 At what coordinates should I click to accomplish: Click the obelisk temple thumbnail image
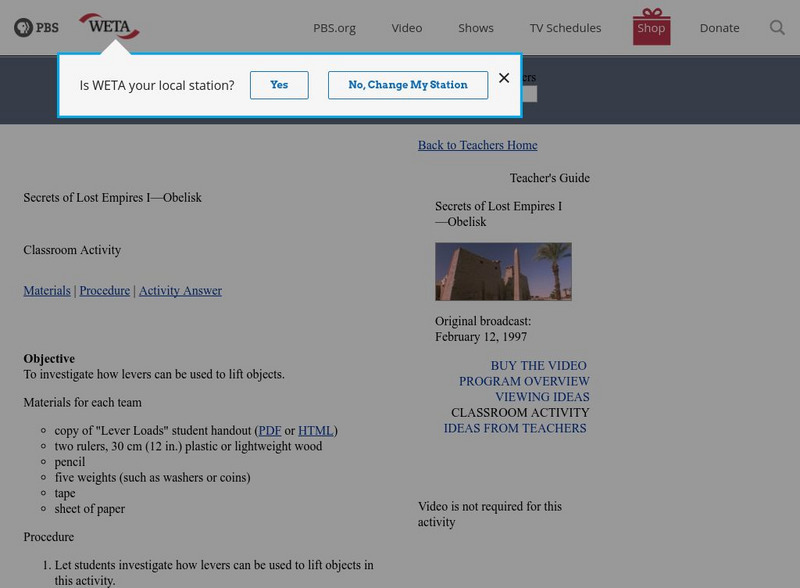pos(503,272)
